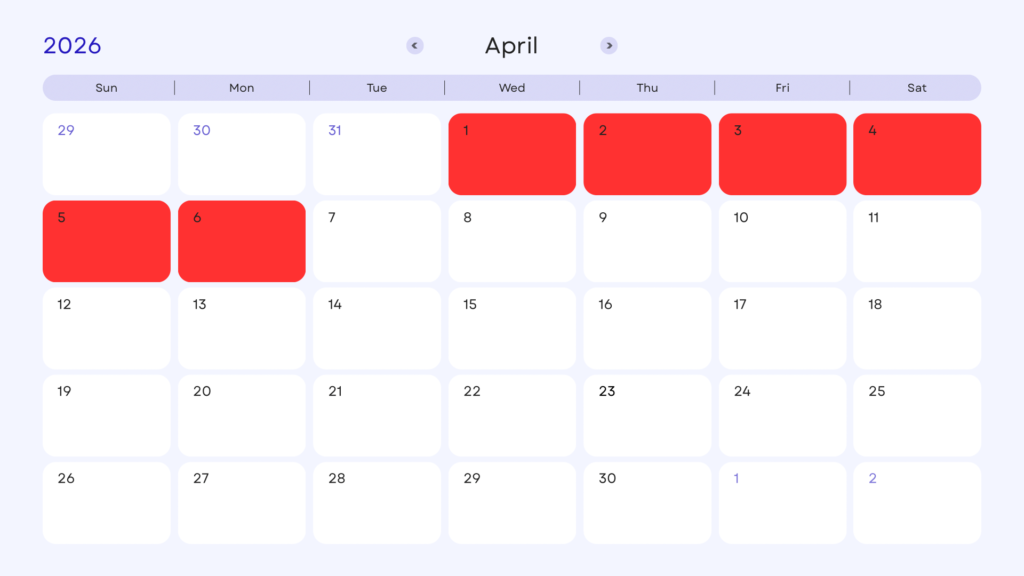Select the Sun weekday header
This screenshot has width=1024, height=576.
pyautogui.click(x=106, y=88)
